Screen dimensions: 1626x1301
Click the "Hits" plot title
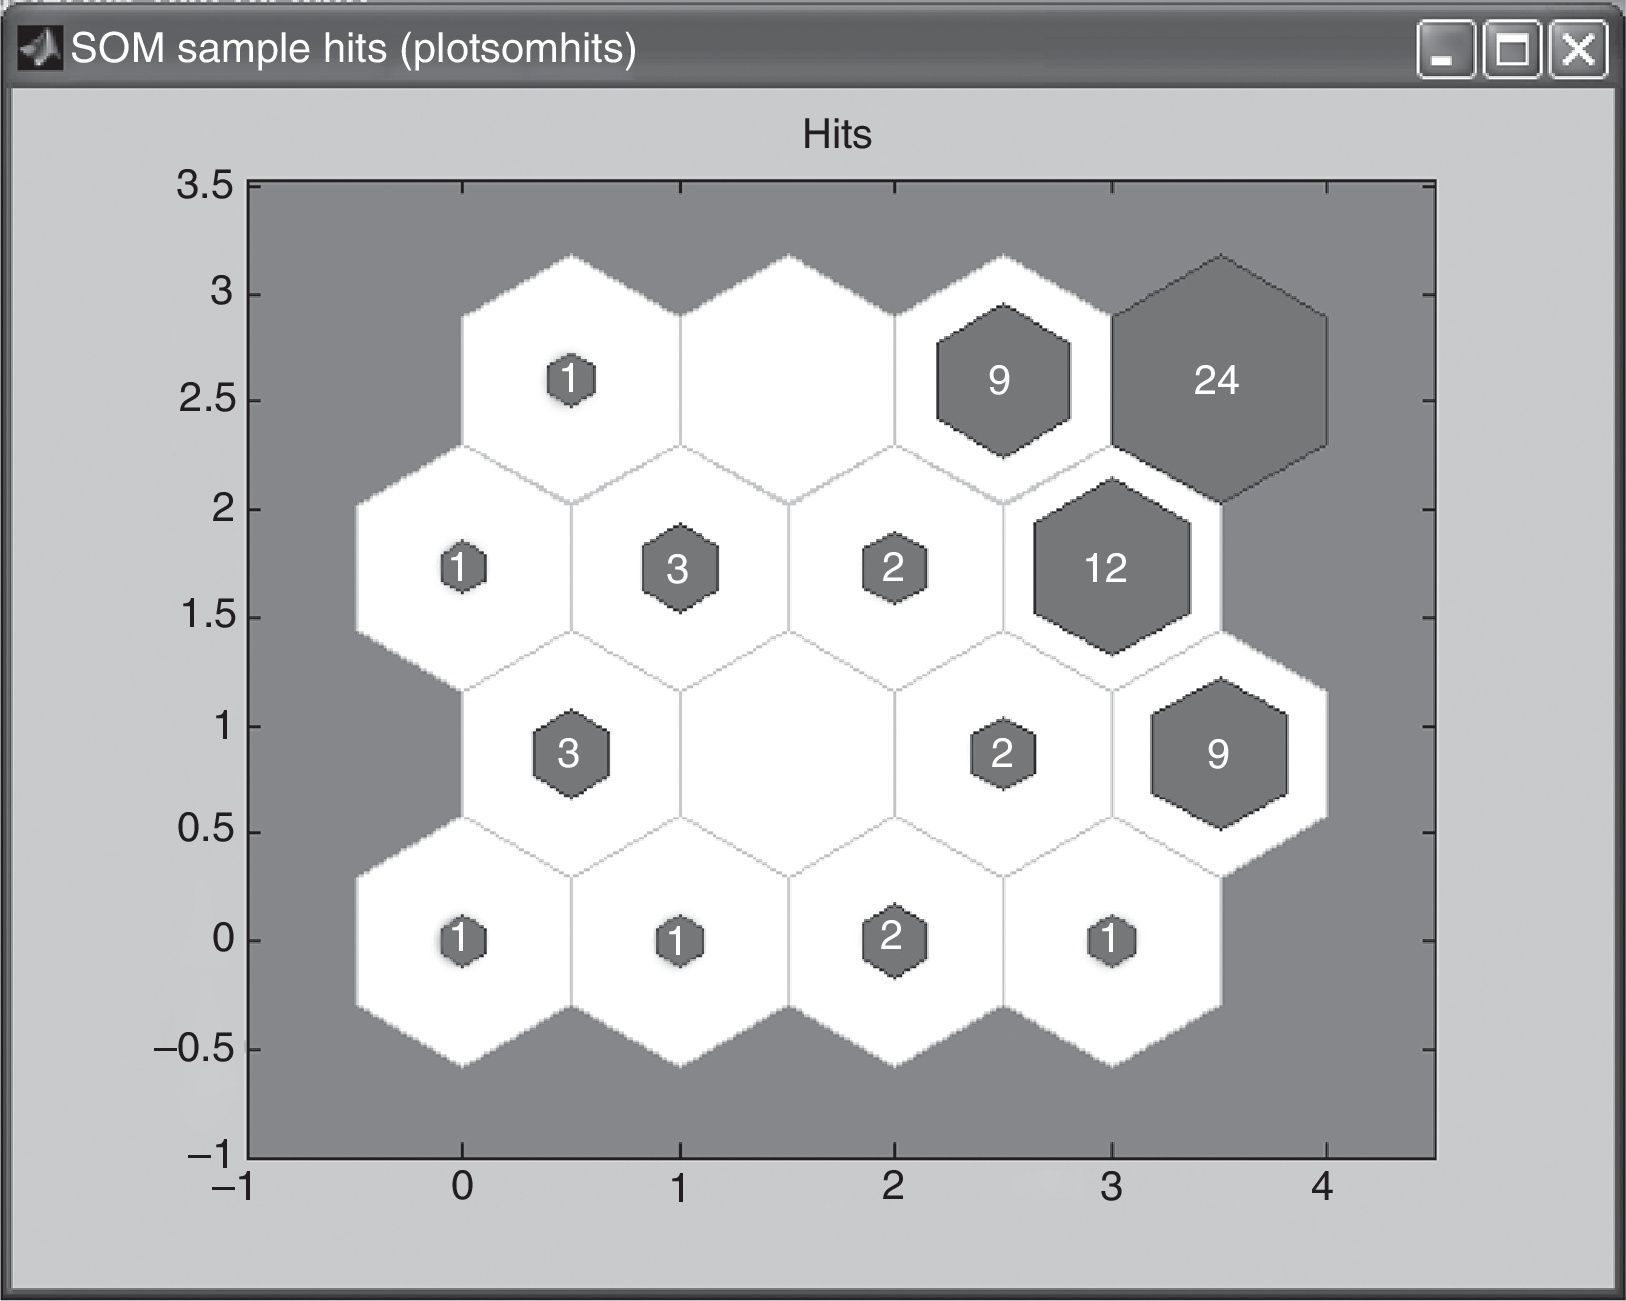[x=836, y=134]
